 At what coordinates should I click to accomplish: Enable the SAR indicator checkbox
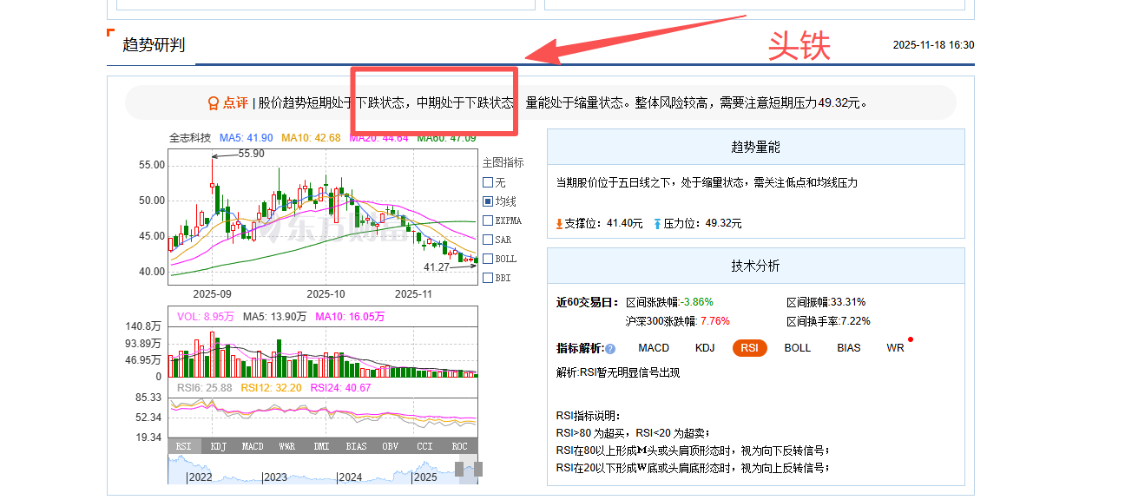(488, 240)
